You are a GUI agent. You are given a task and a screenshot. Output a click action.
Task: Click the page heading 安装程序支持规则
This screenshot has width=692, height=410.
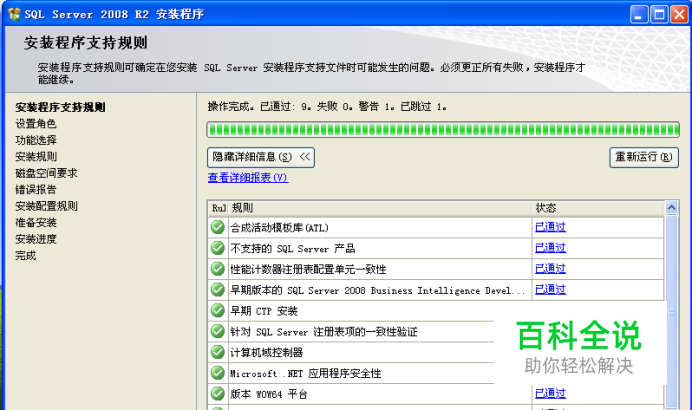(x=86, y=43)
